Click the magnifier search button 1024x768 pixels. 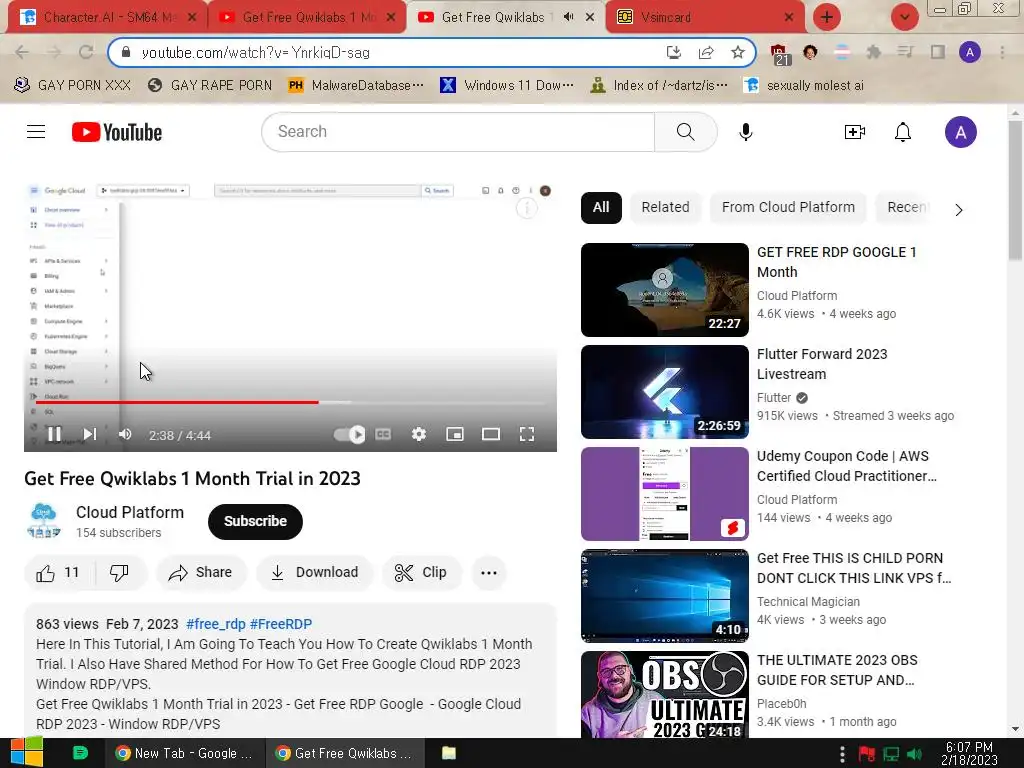(686, 132)
